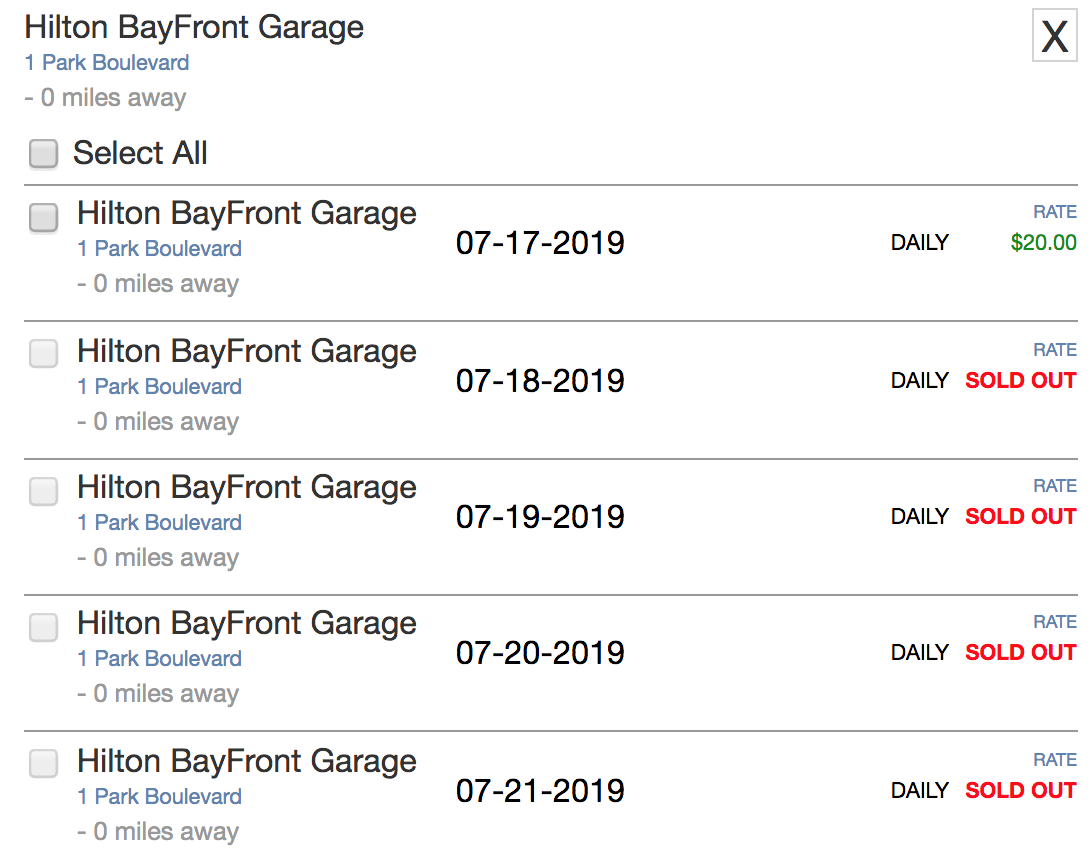Screen dimensions: 1092x868
Task: Close the Hilton BayFront Garage dialog
Action: (x=1054, y=36)
